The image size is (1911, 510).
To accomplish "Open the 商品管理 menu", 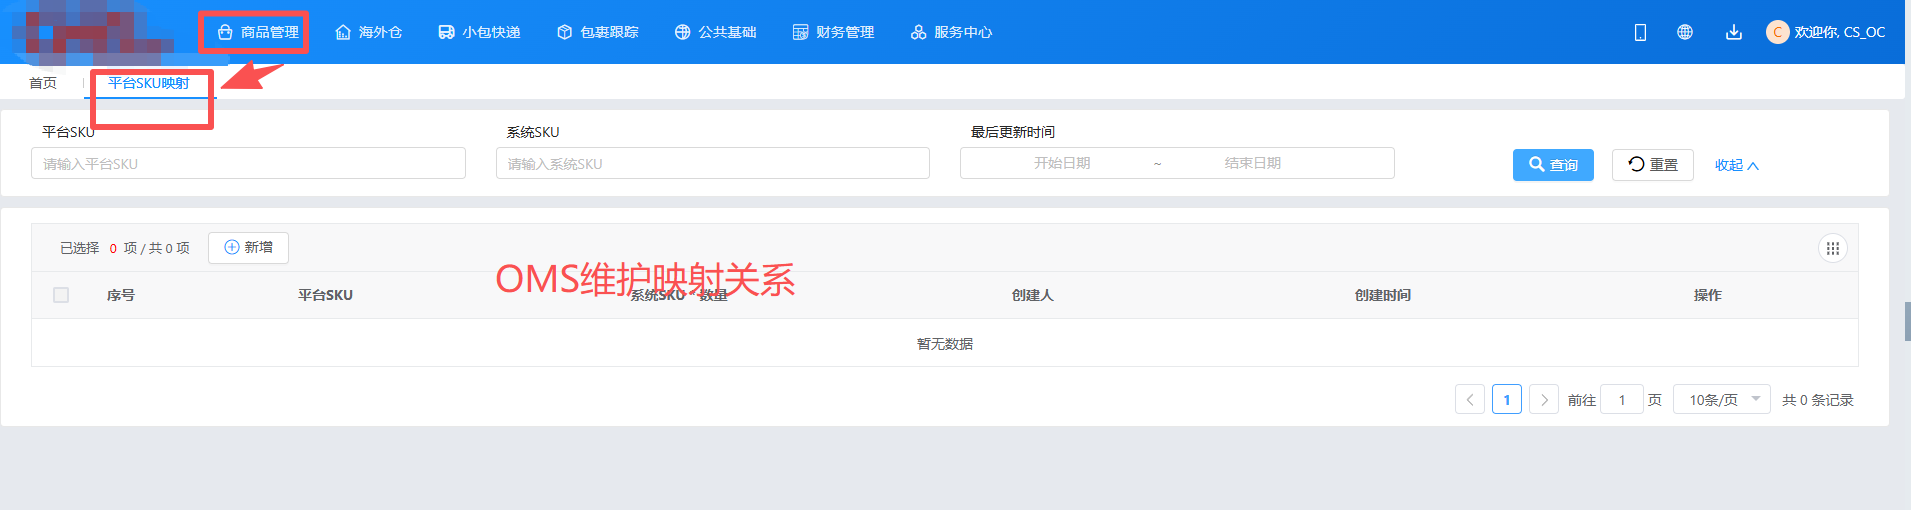I will pos(258,32).
